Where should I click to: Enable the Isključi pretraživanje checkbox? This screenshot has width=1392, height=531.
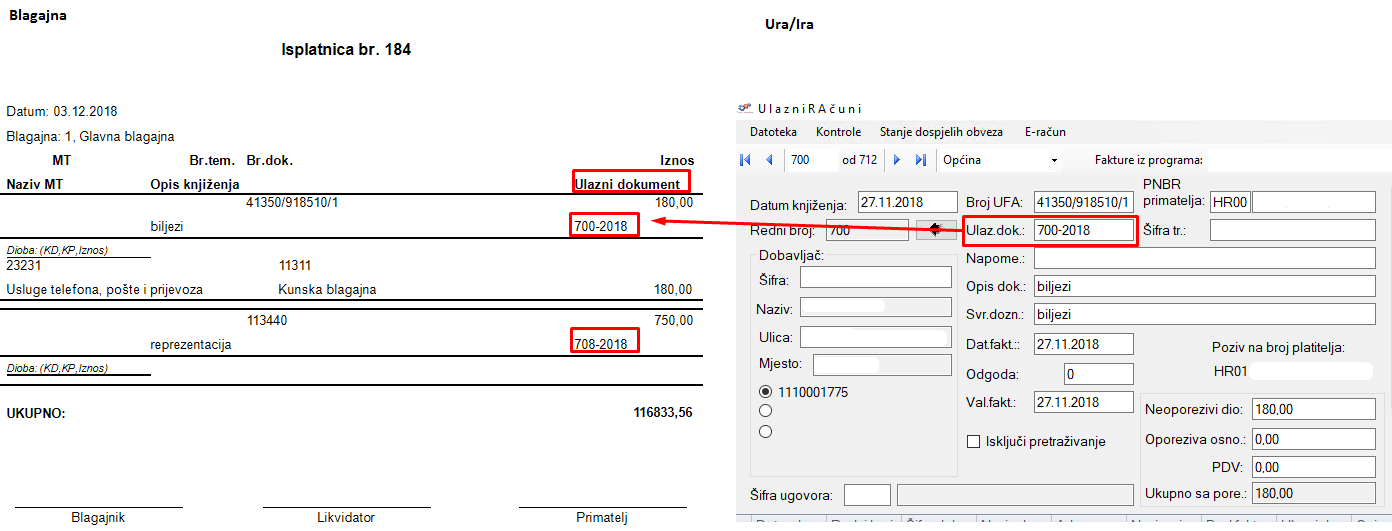[x=973, y=441]
